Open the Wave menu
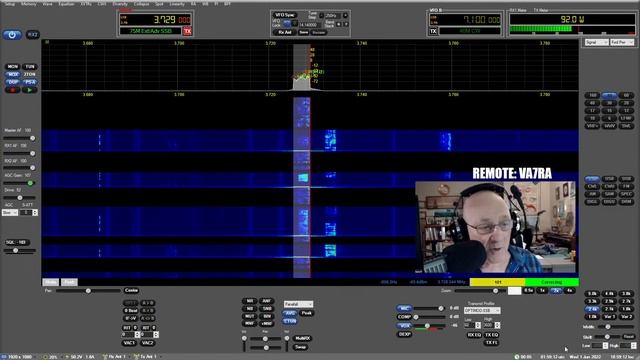Viewport: 640px width, 360px height. pos(47,4)
